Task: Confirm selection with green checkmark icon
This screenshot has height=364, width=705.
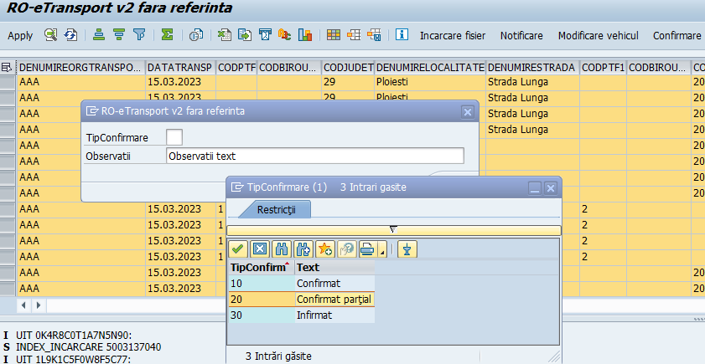Action: (238, 249)
